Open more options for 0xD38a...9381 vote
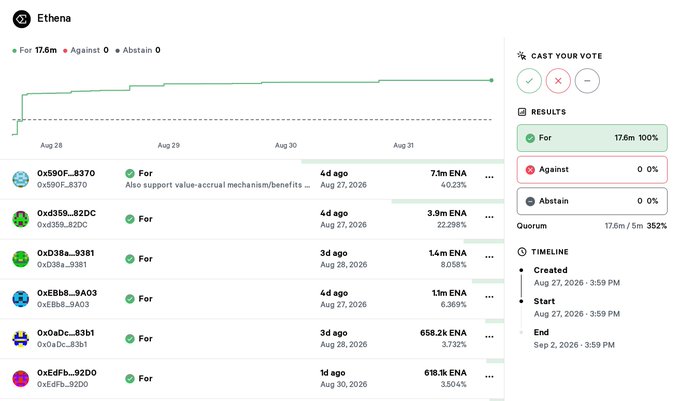680x401 pixels. tap(489, 257)
